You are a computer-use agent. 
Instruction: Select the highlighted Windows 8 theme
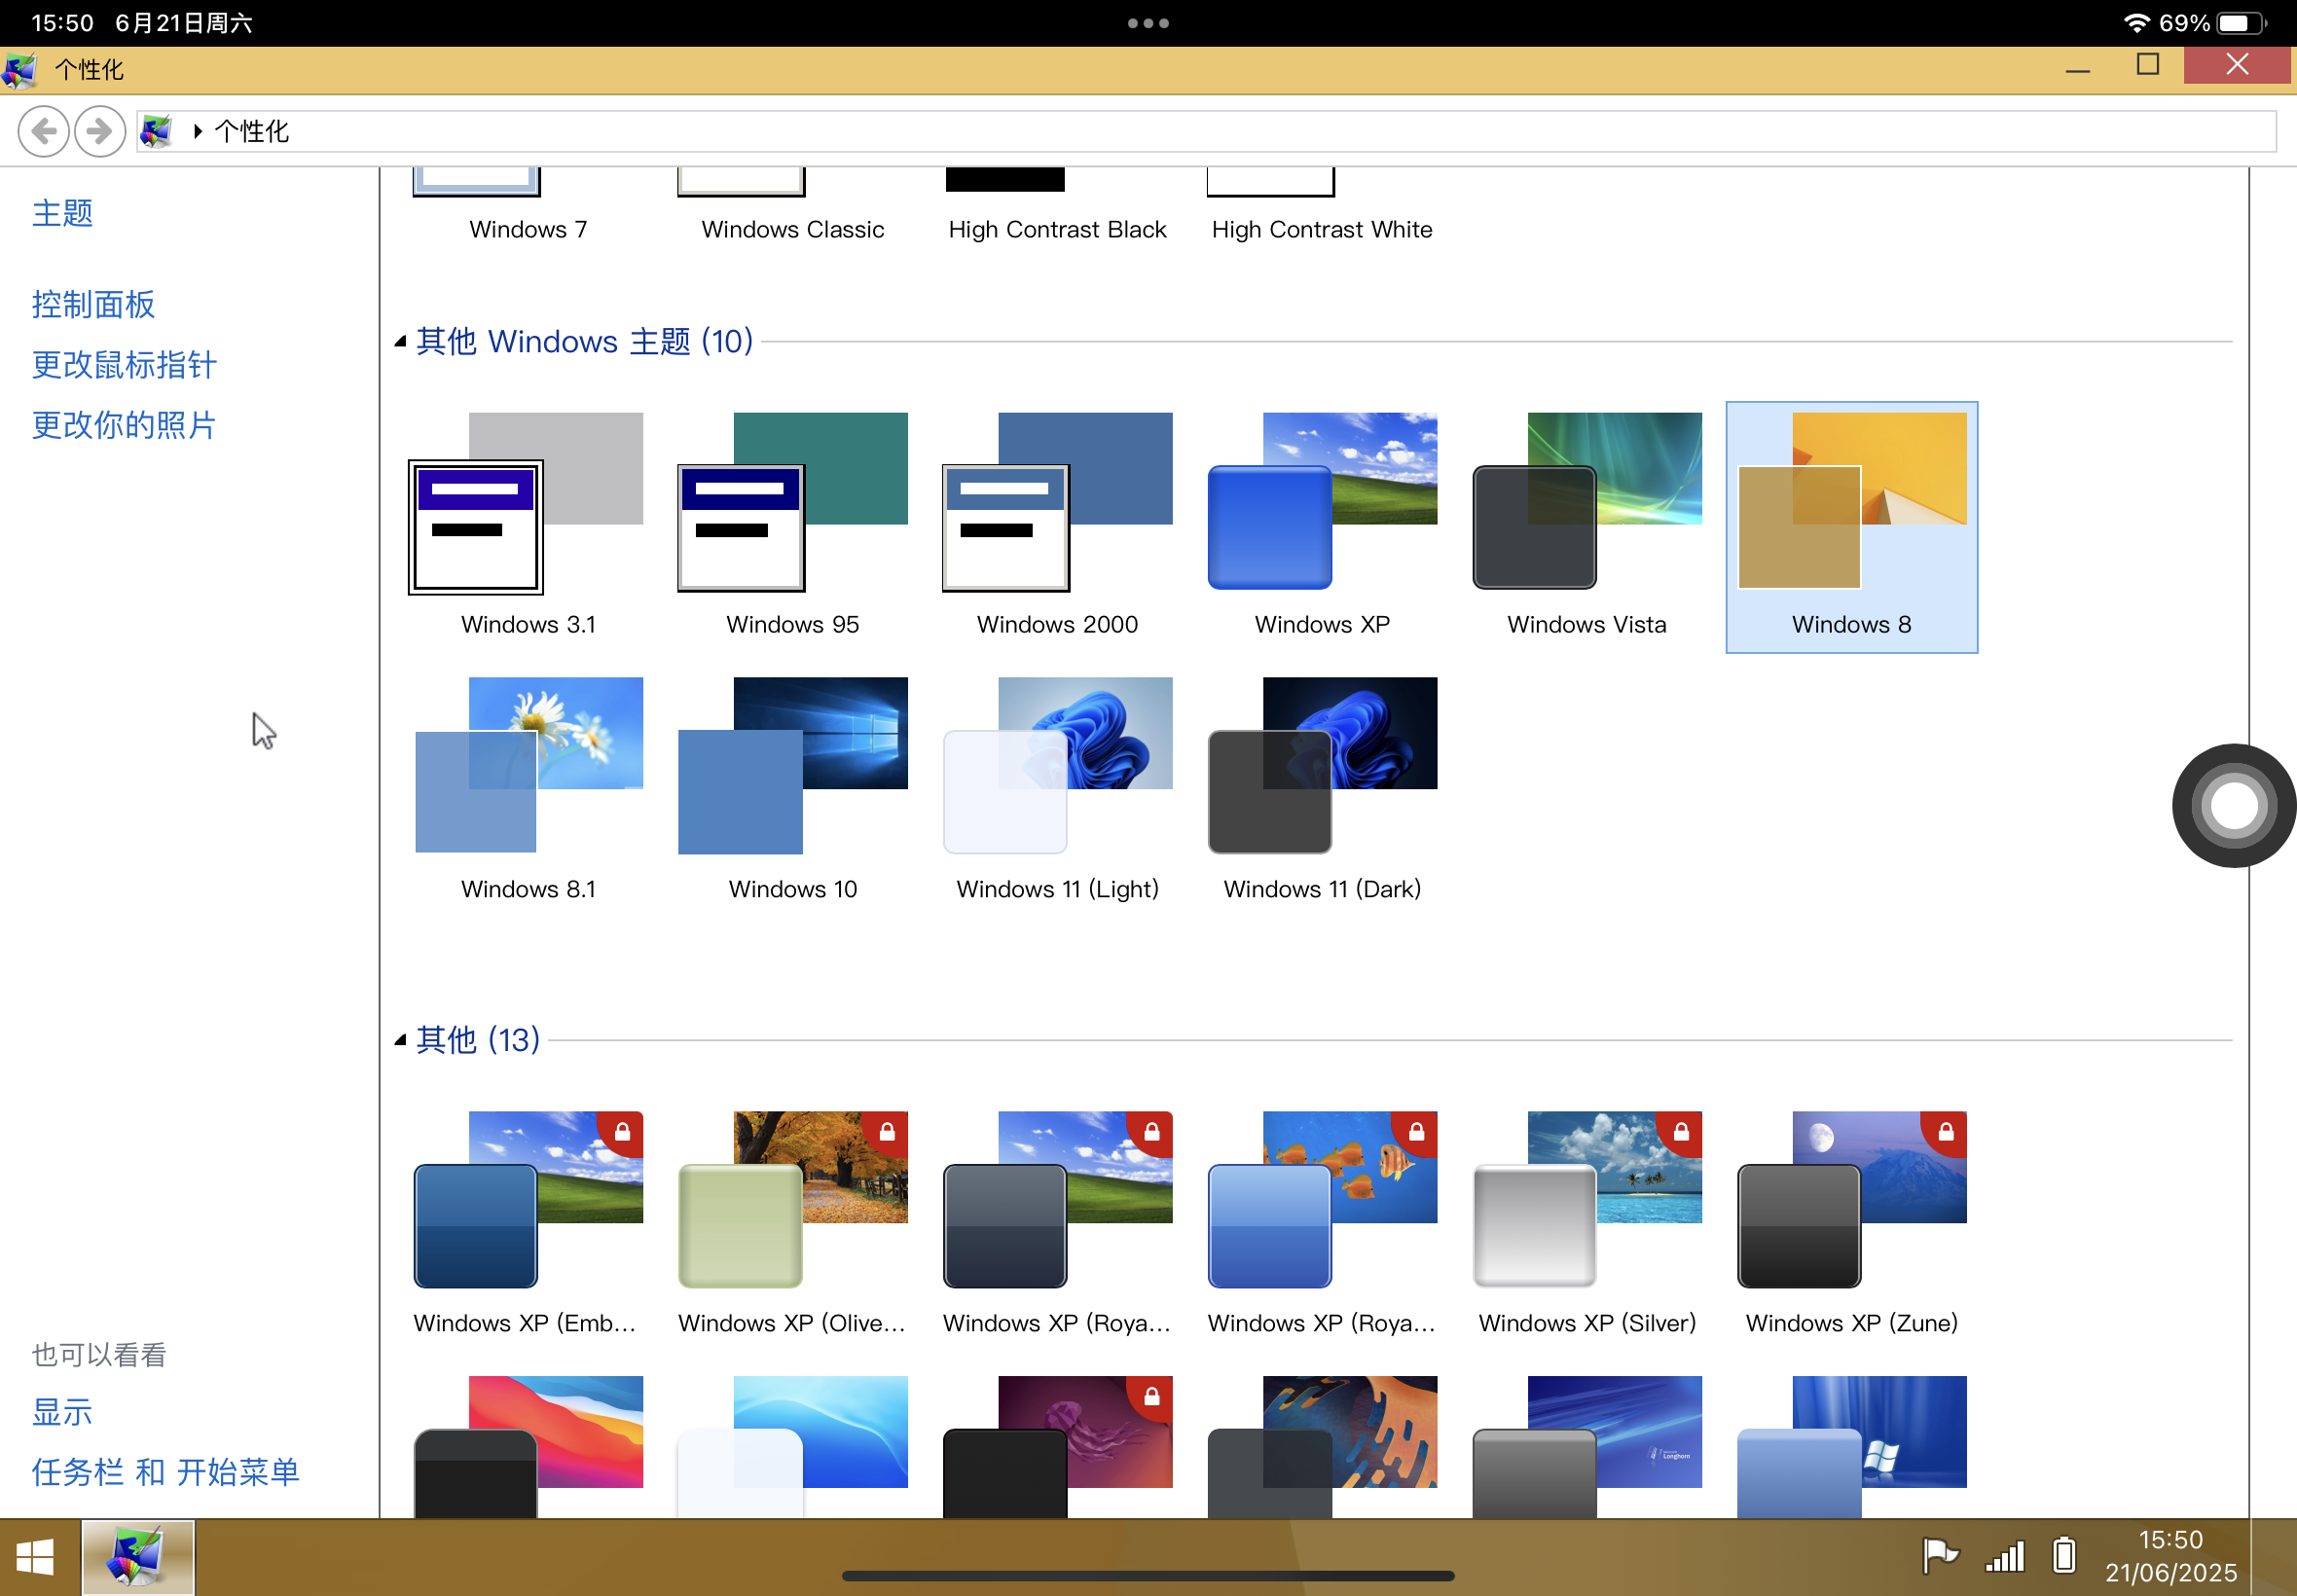[x=1851, y=527]
